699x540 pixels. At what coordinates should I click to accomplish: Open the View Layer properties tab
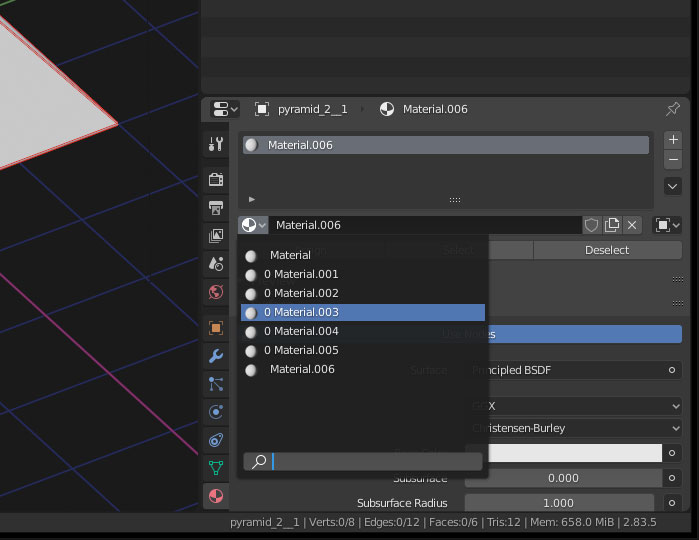pyautogui.click(x=216, y=236)
